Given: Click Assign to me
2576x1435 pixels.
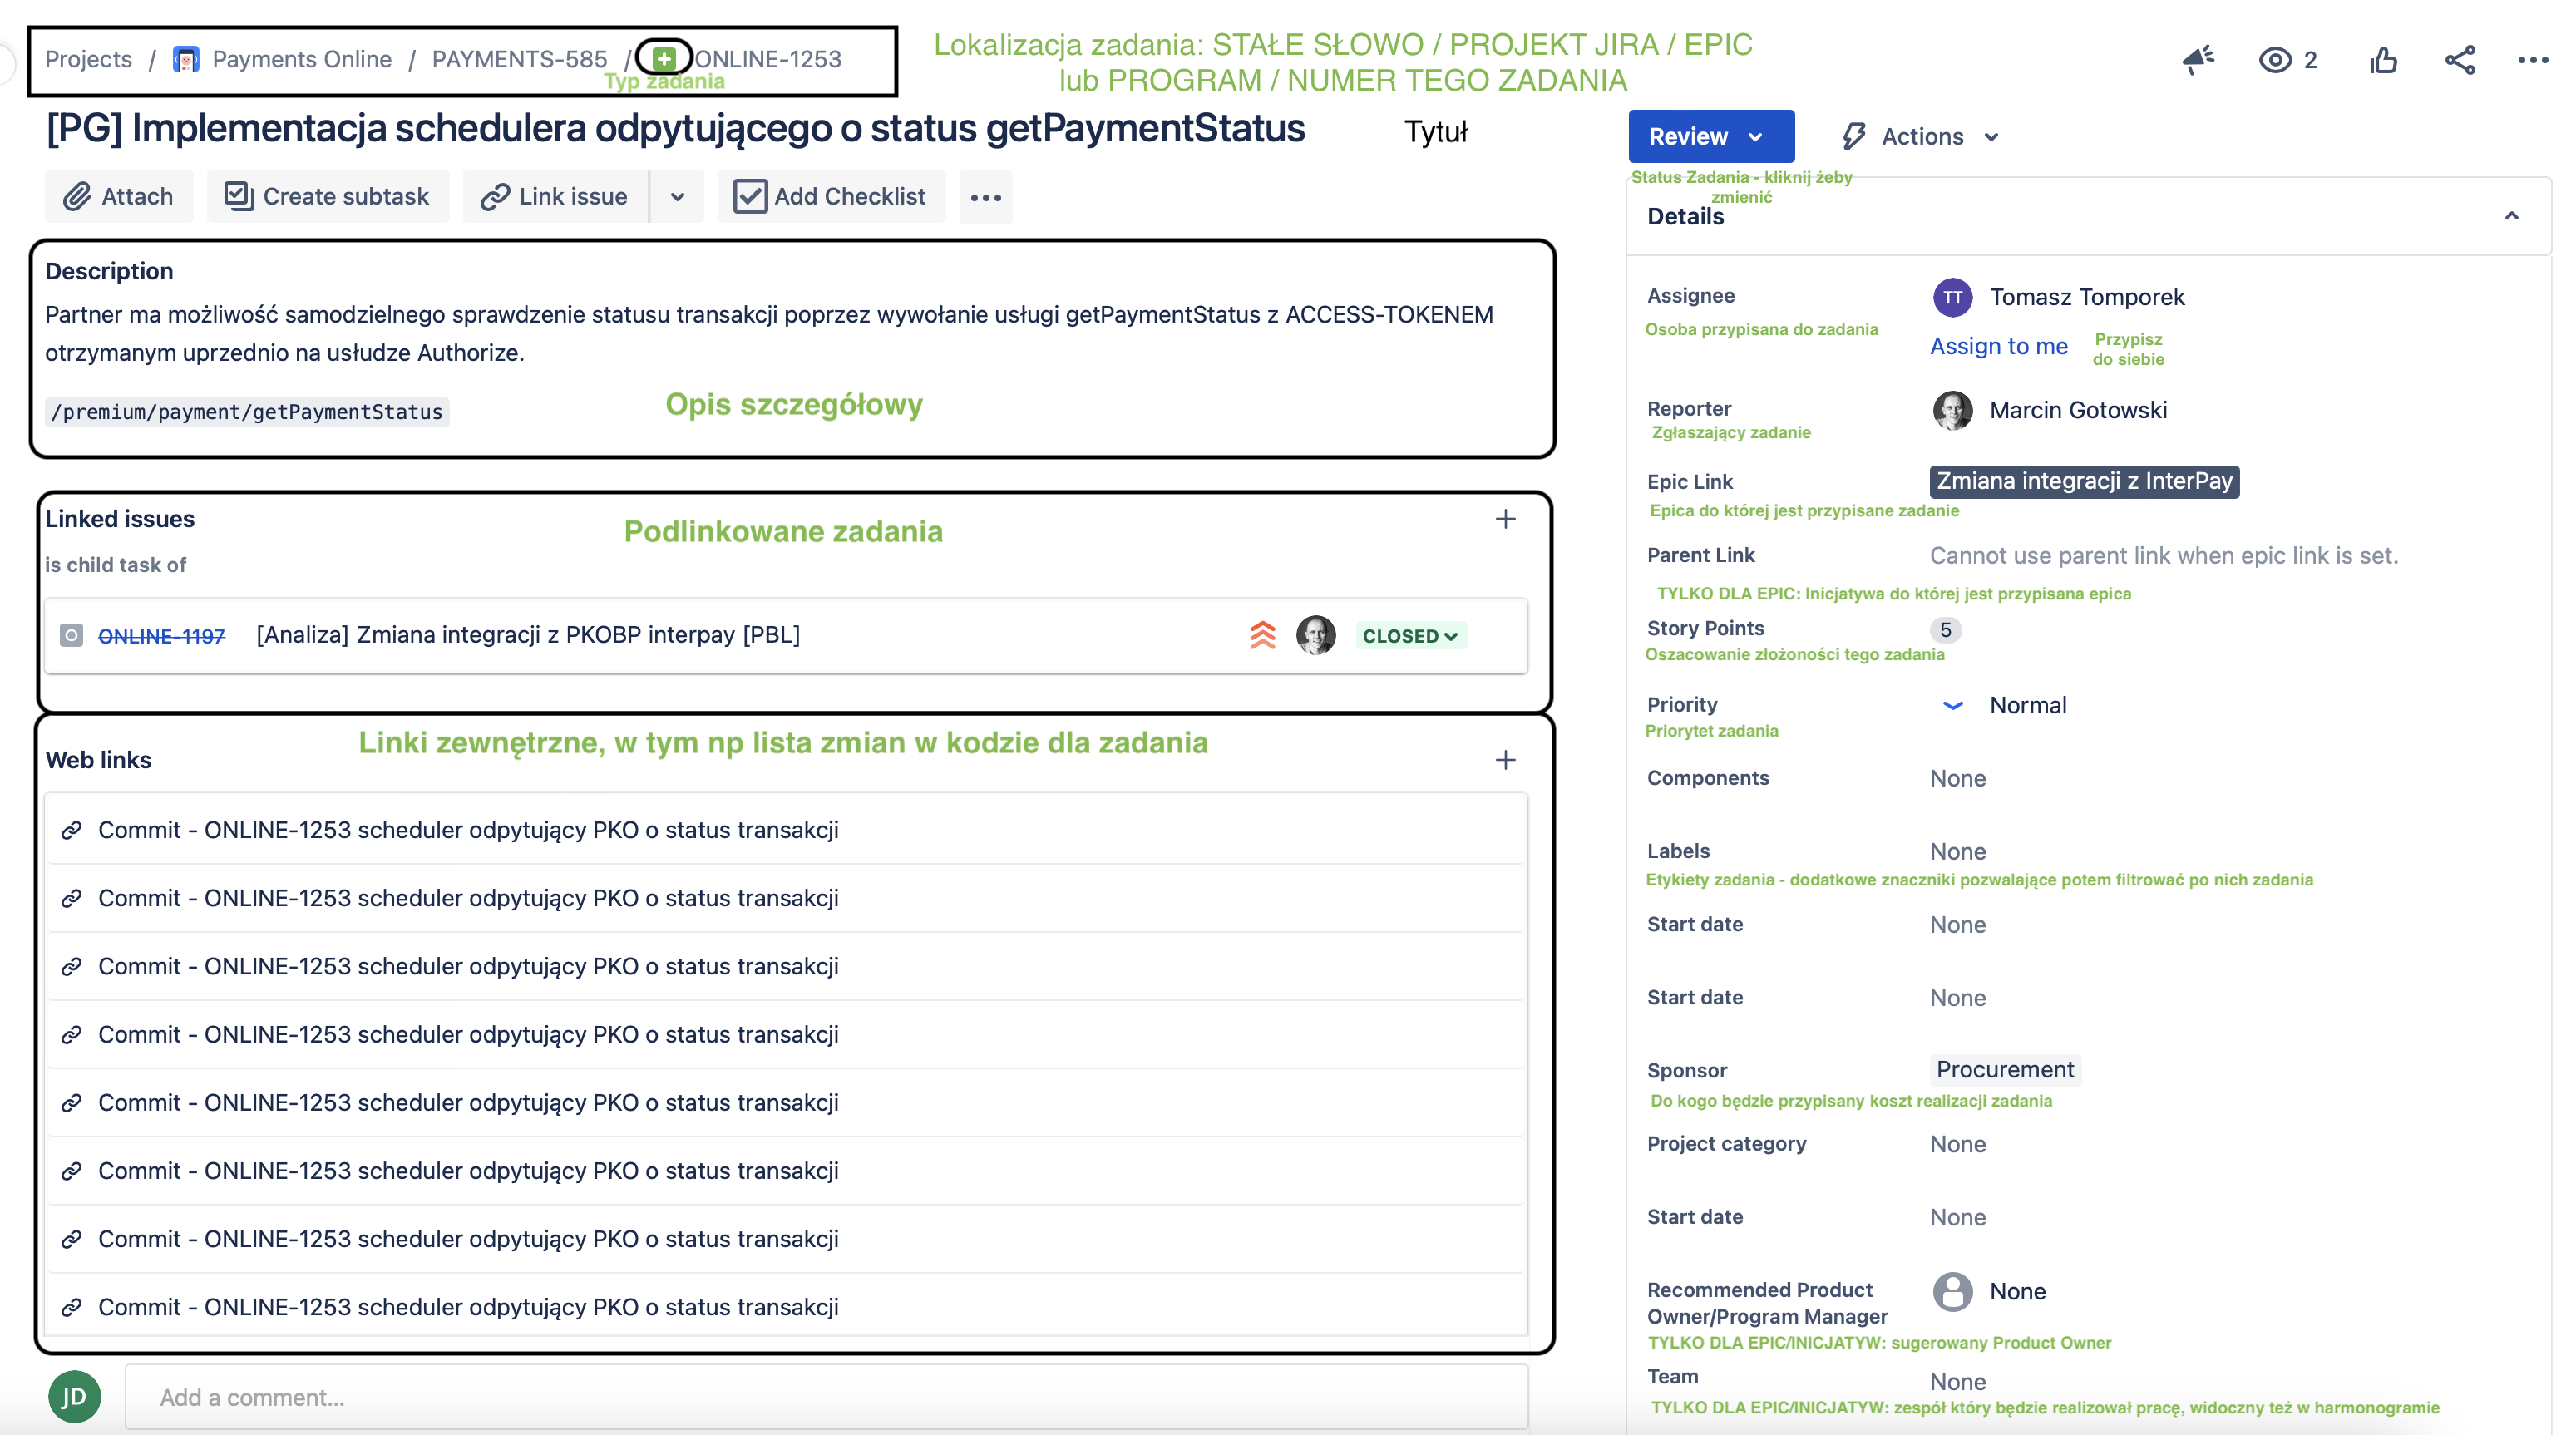Looking at the screenshot, I should (x=1998, y=346).
